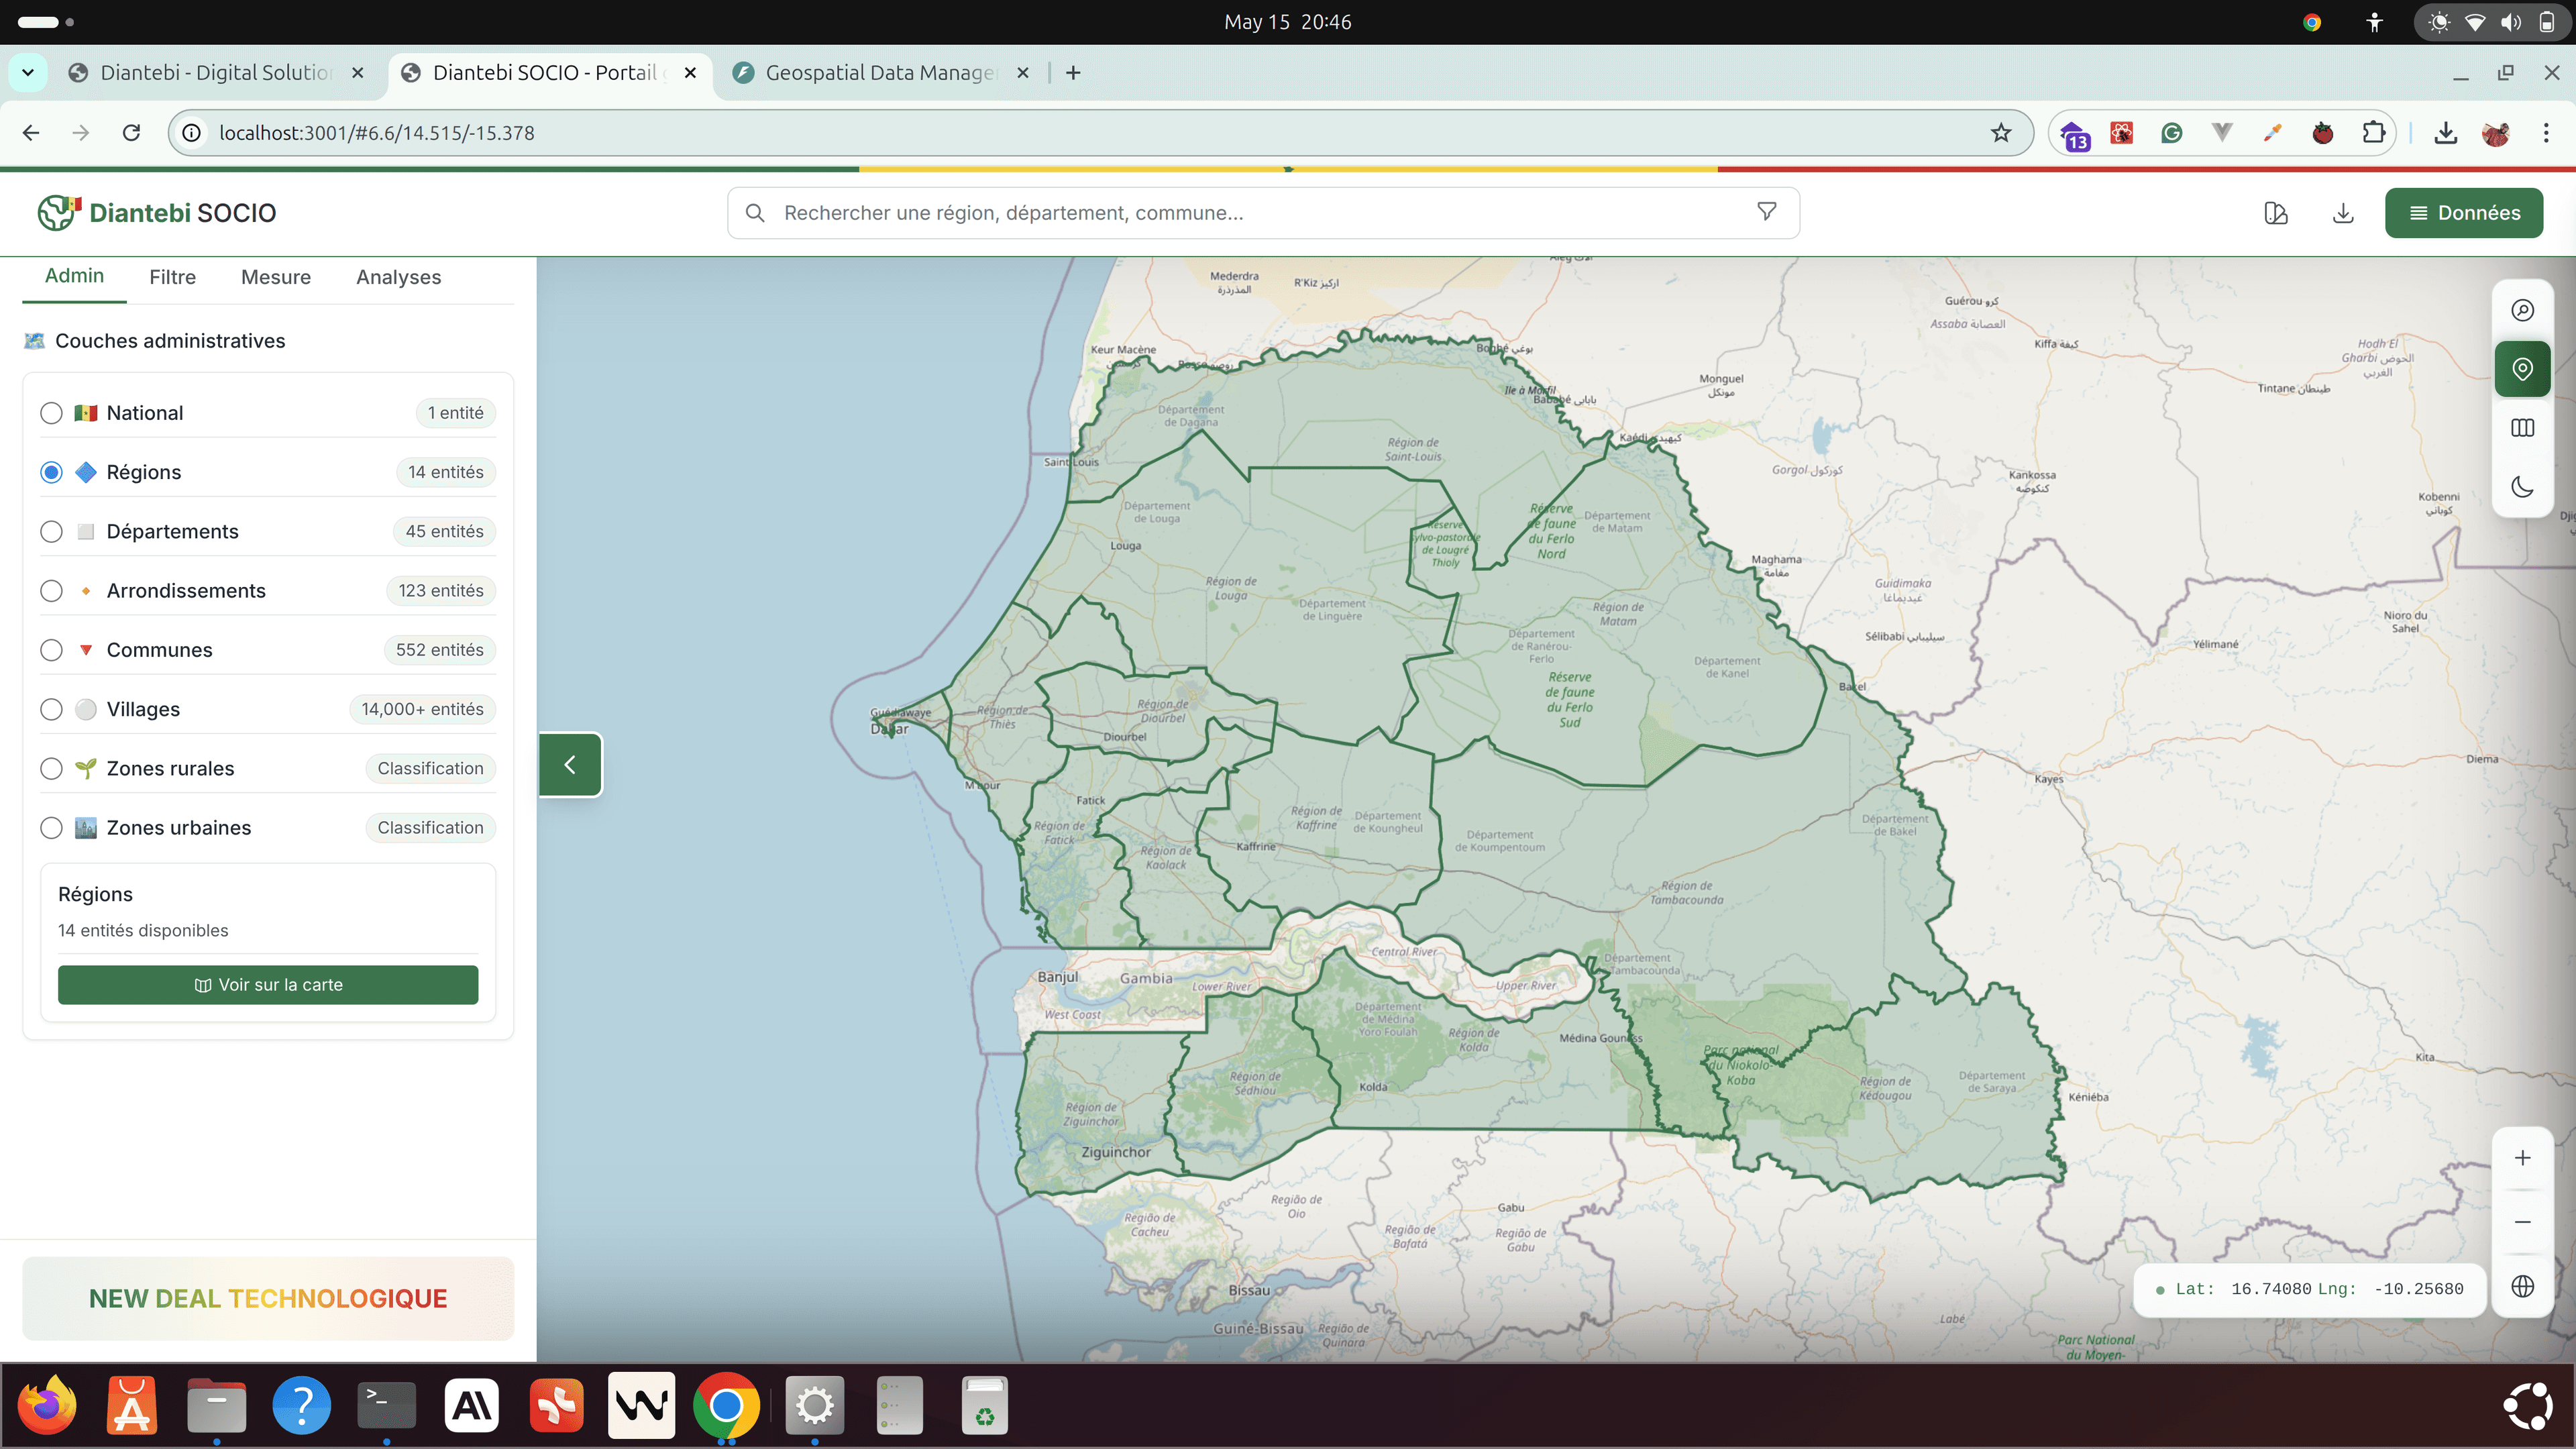Screen dimensions: 2576x1449
Task: Click the globe icon at map bottom-right
Action: (x=2522, y=1286)
